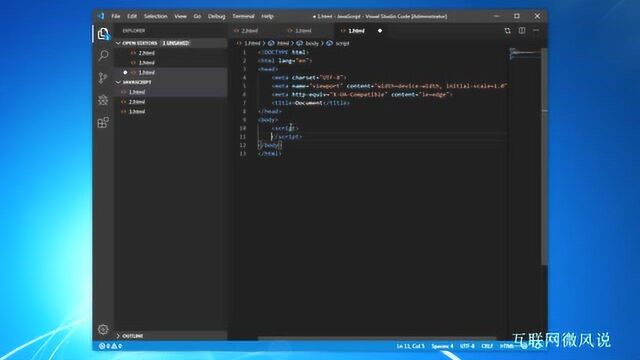640x360 pixels.
Task: Click the unsaved dot on active tab
Action: (x=380, y=31)
